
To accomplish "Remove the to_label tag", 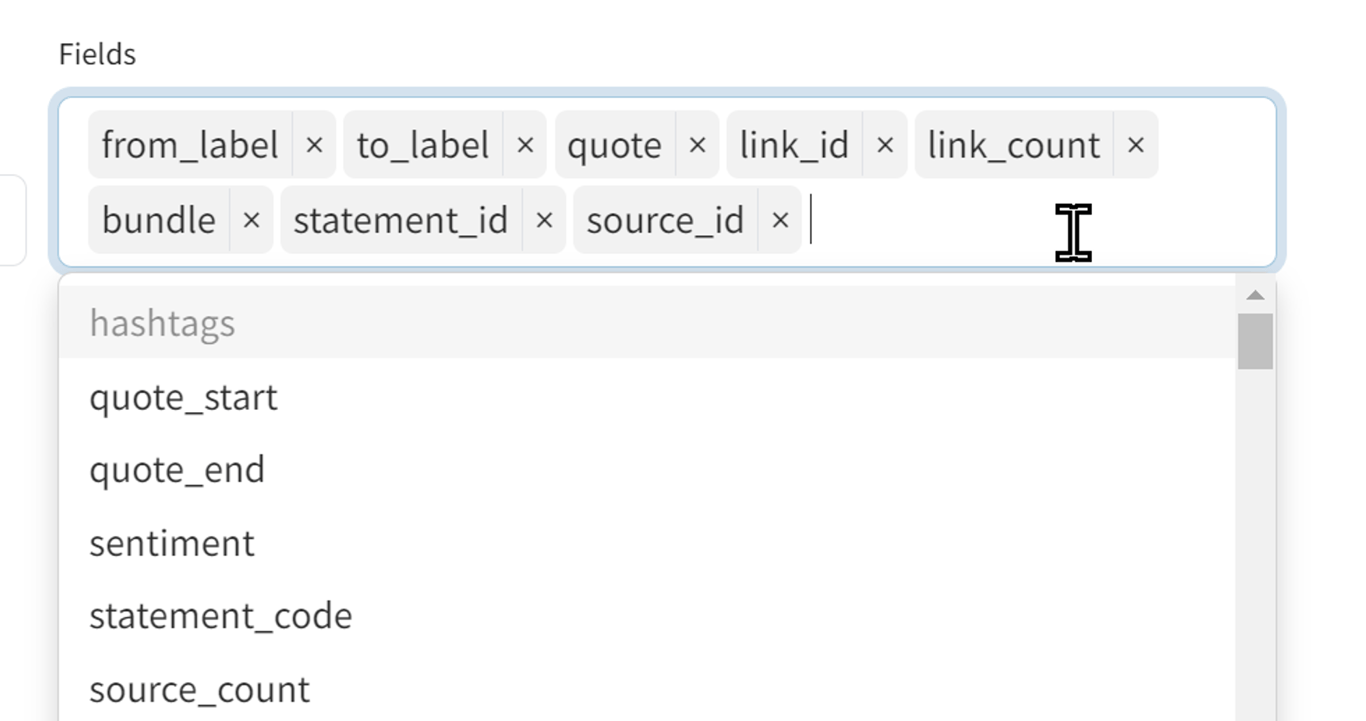I will pos(525,146).
